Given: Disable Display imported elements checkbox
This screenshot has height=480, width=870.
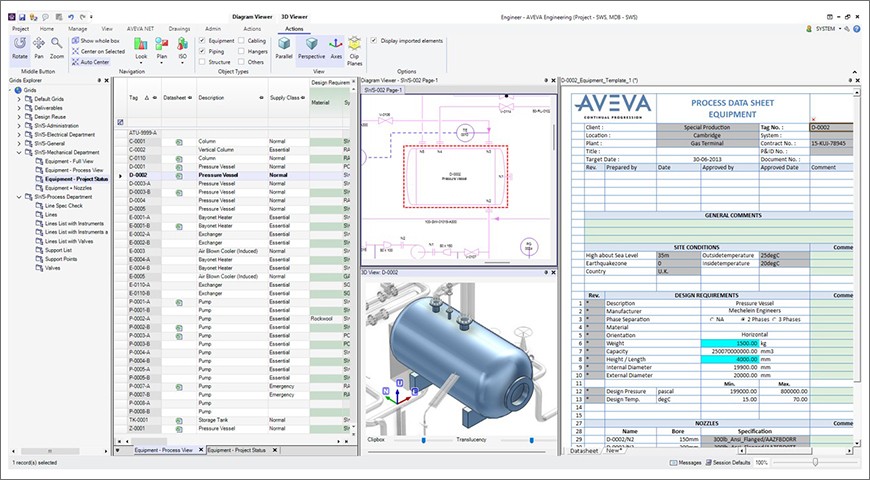Looking at the screenshot, I should pyautogui.click(x=374, y=41).
